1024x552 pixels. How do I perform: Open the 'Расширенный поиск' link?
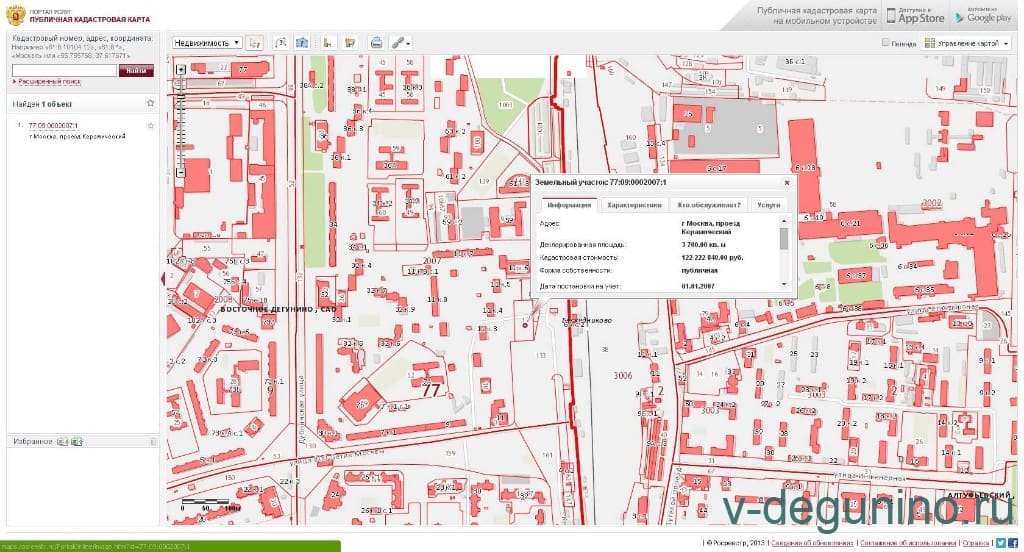point(45,81)
